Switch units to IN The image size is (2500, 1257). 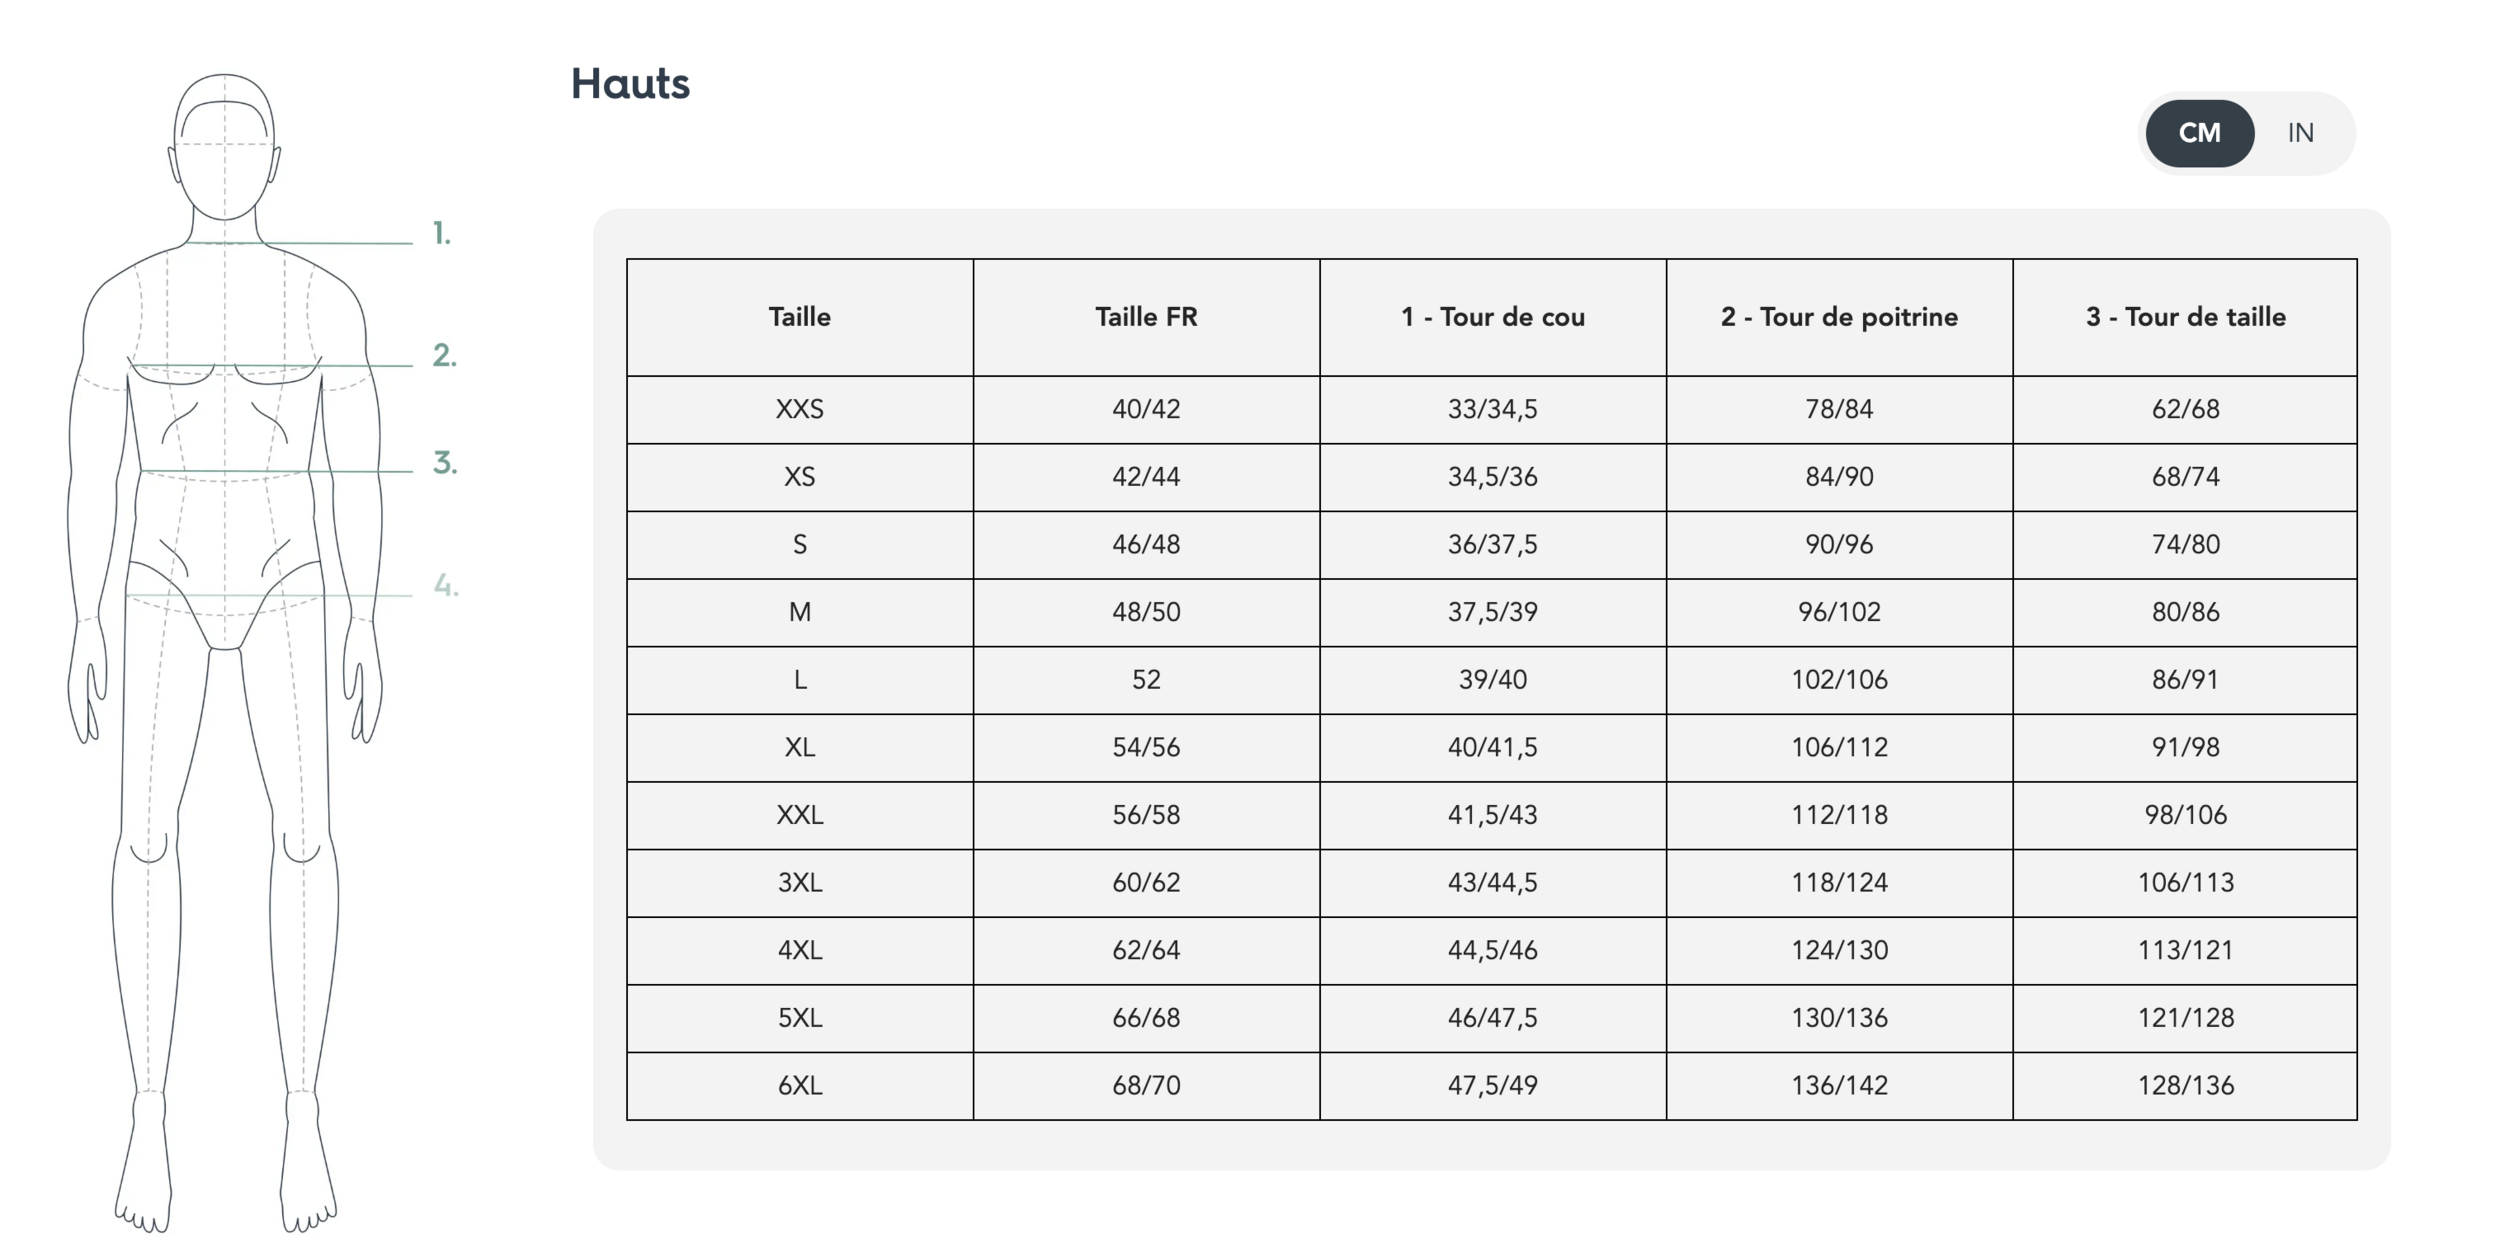pyautogui.click(x=2300, y=133)
